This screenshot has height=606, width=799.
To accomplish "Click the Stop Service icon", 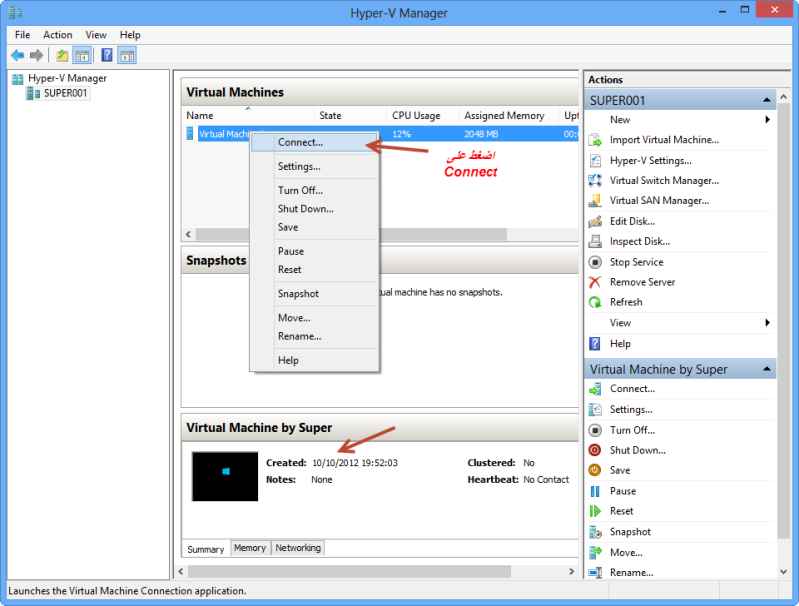I will pyautogui.click(x=595, y=262).
